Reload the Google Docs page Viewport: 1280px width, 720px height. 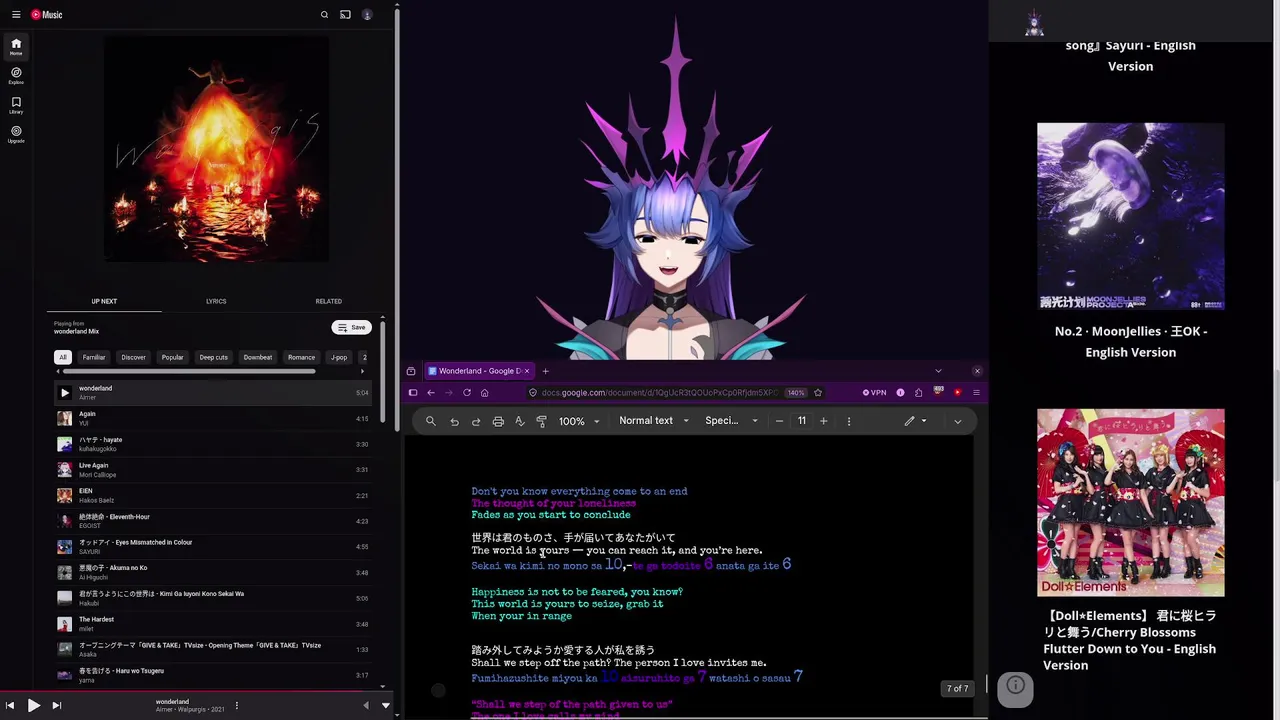point(466,393)
